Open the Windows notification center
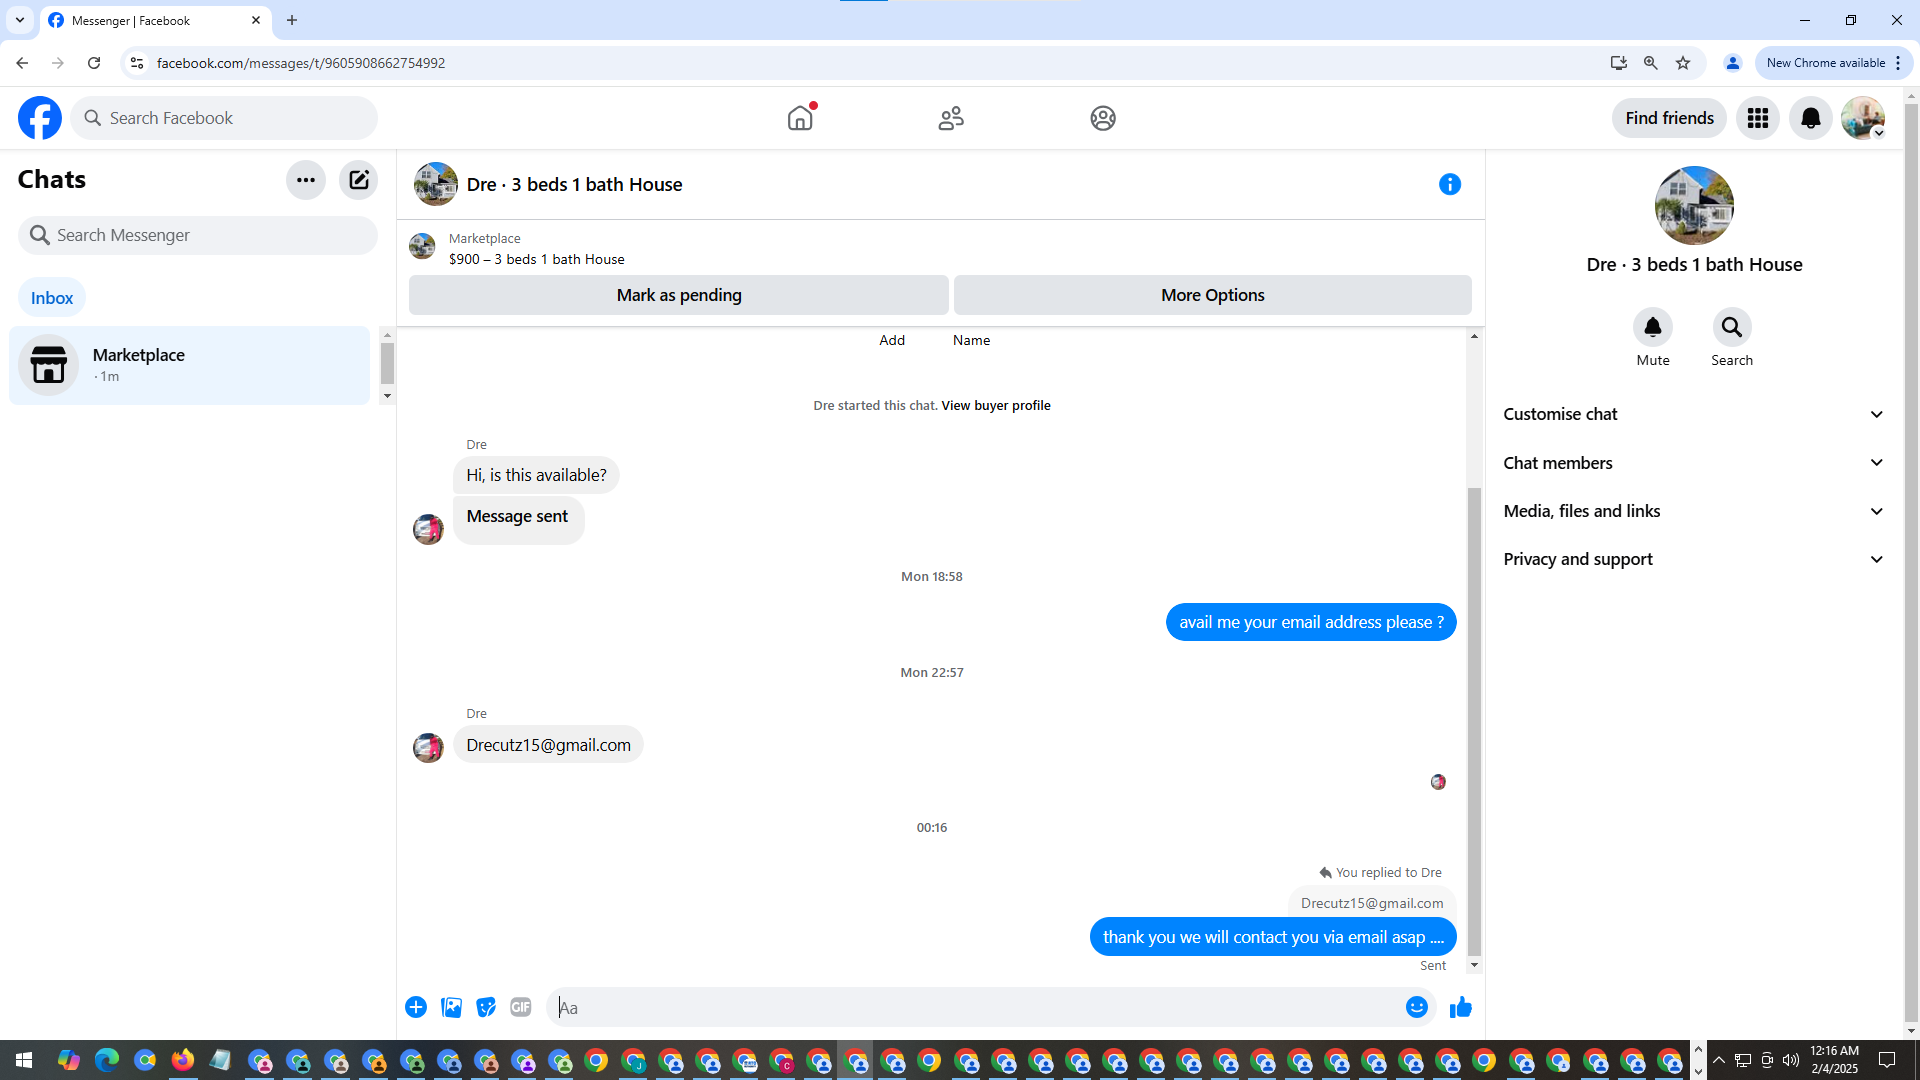Image resolution: width=1920 pixels, height=1080 pixels. point(1887,1060)
